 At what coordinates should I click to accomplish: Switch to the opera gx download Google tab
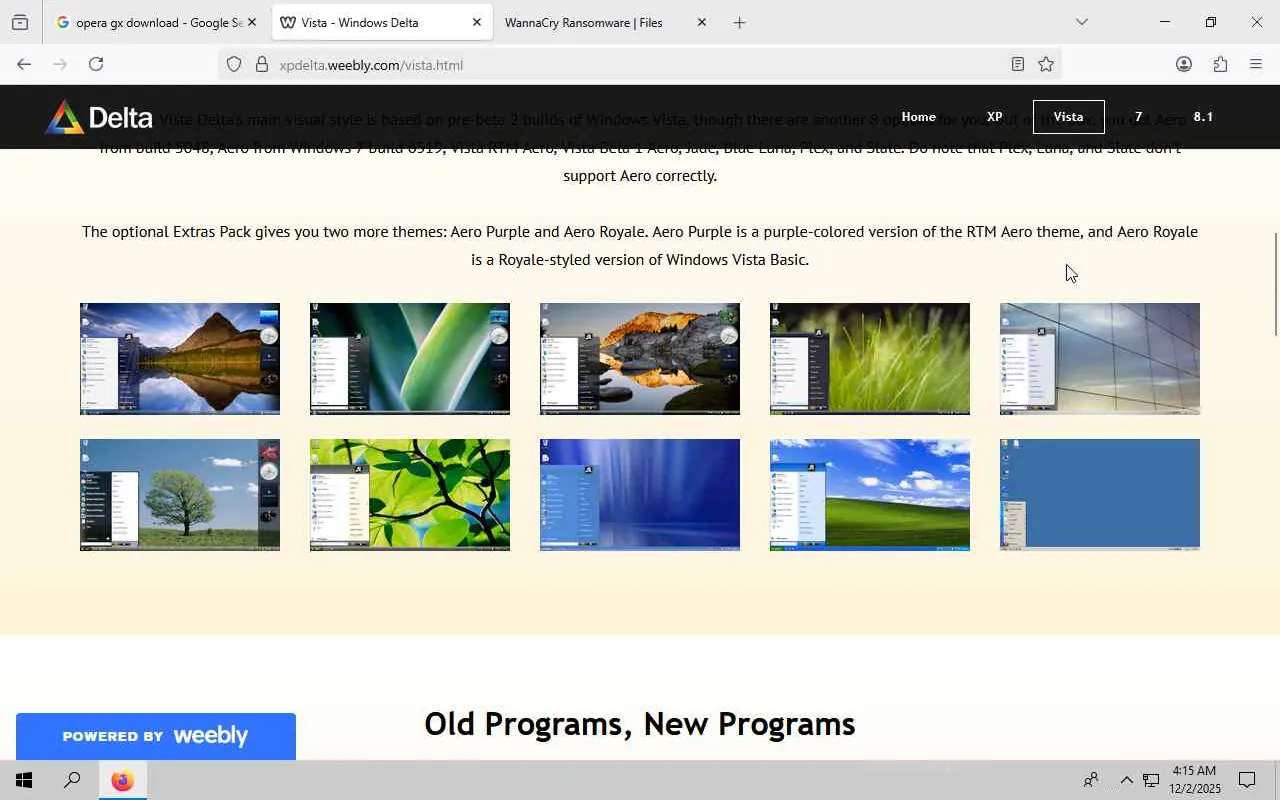(x=157, y=22)
